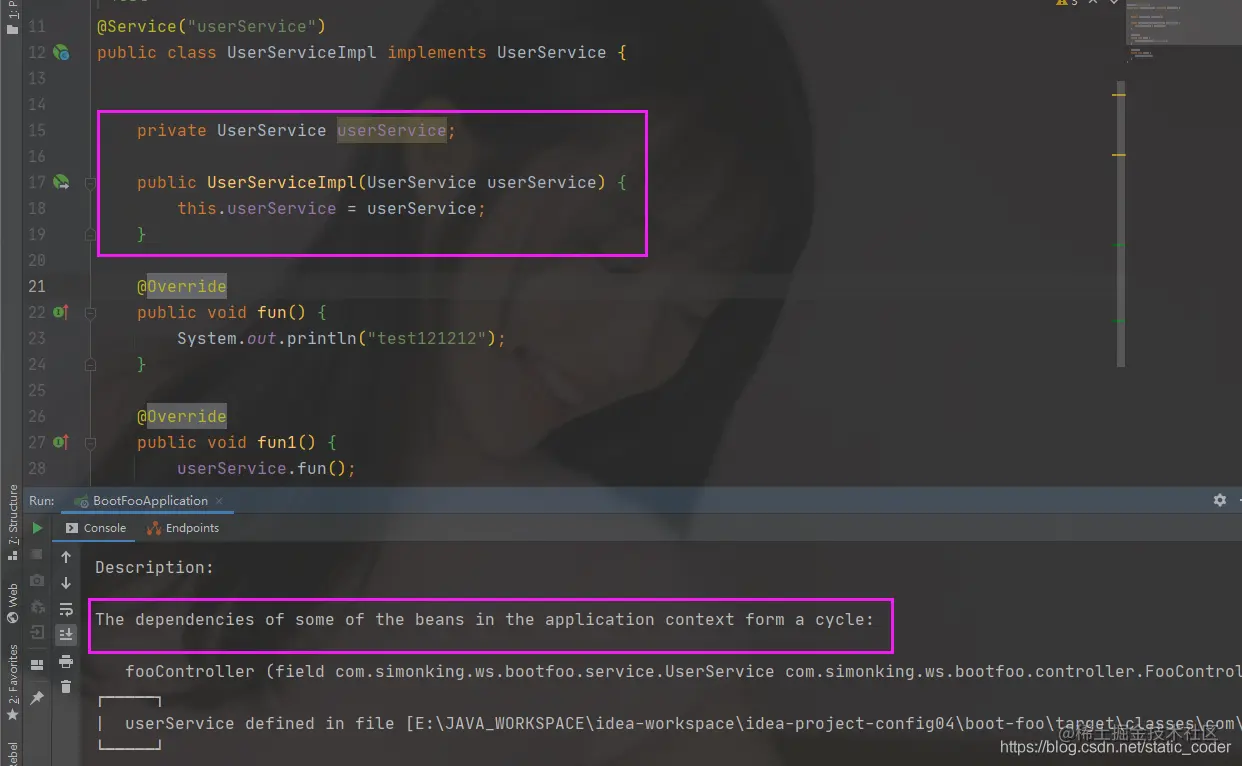Open the Web tool window
The image size is (1242, 766).
(x=12, y=603)
